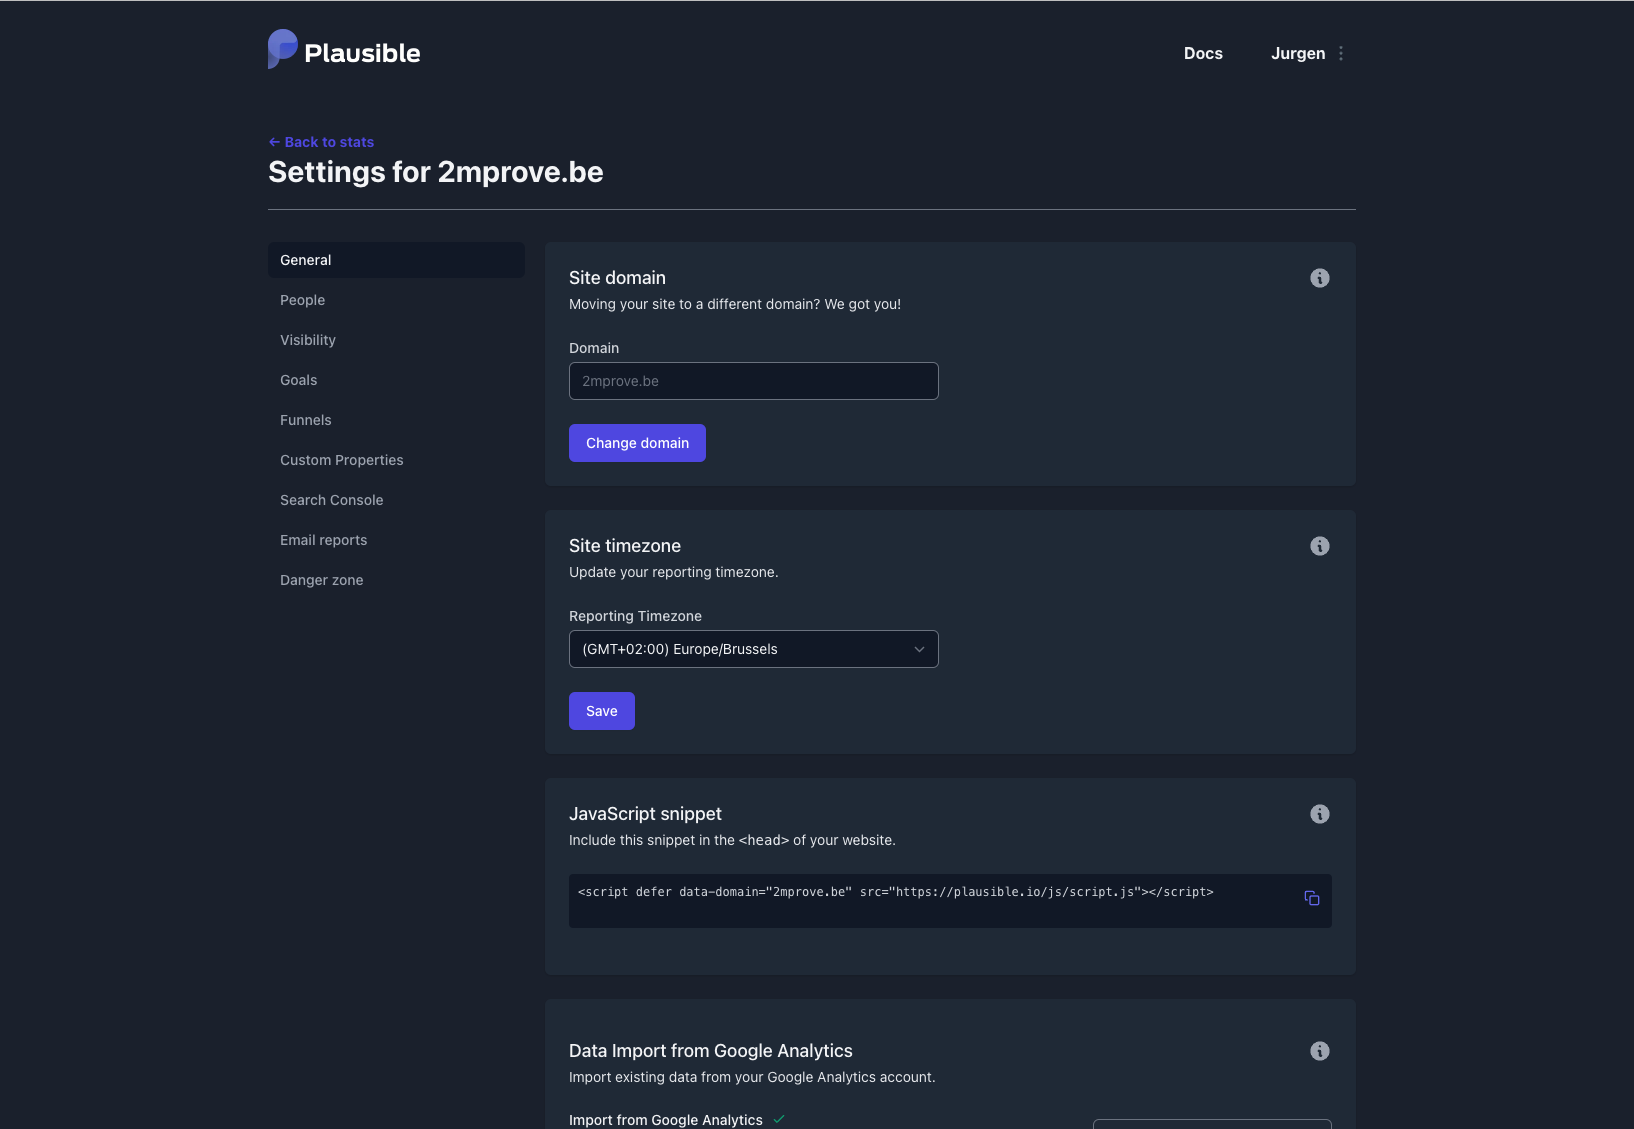Open the Visibility settings section
Image resolution: width=1634 pixels, height=1129 pixels.
tap(308, 340)
